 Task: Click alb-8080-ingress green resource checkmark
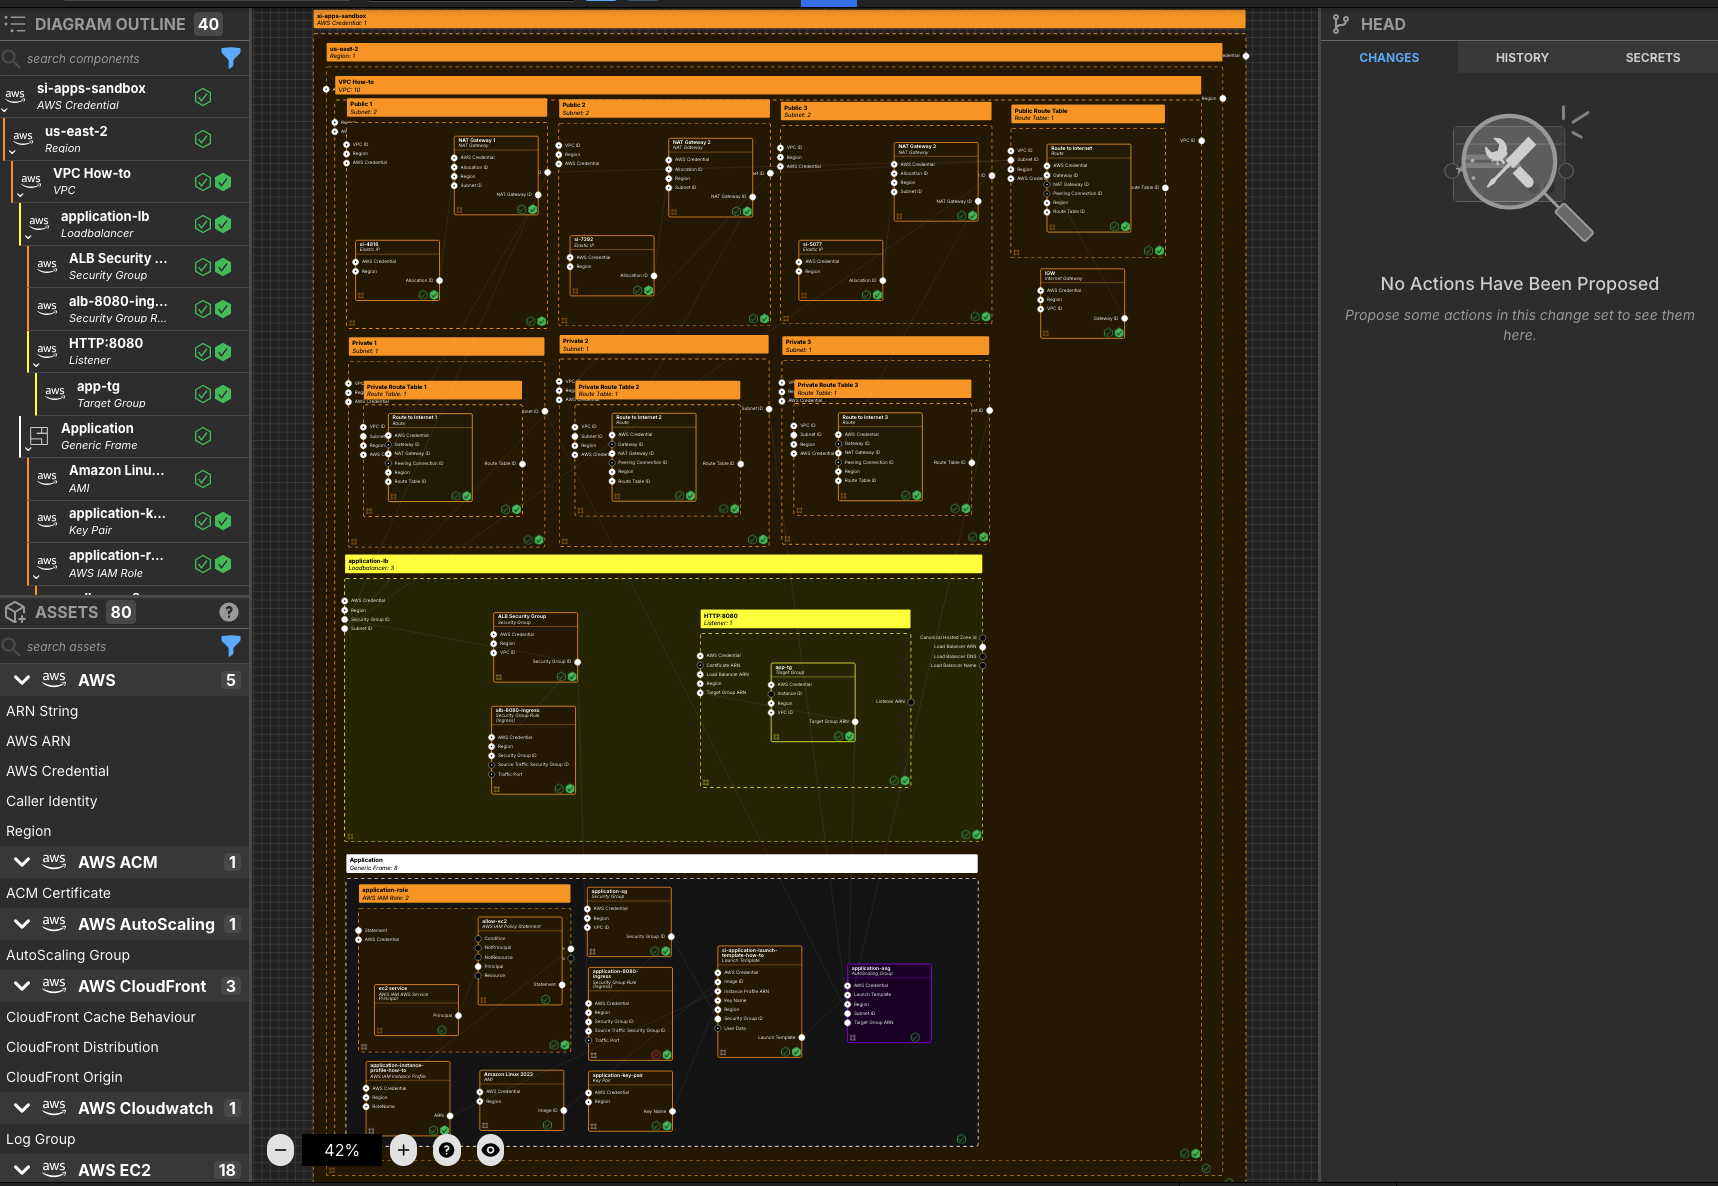pyautogui.click(x=223, y=309)
